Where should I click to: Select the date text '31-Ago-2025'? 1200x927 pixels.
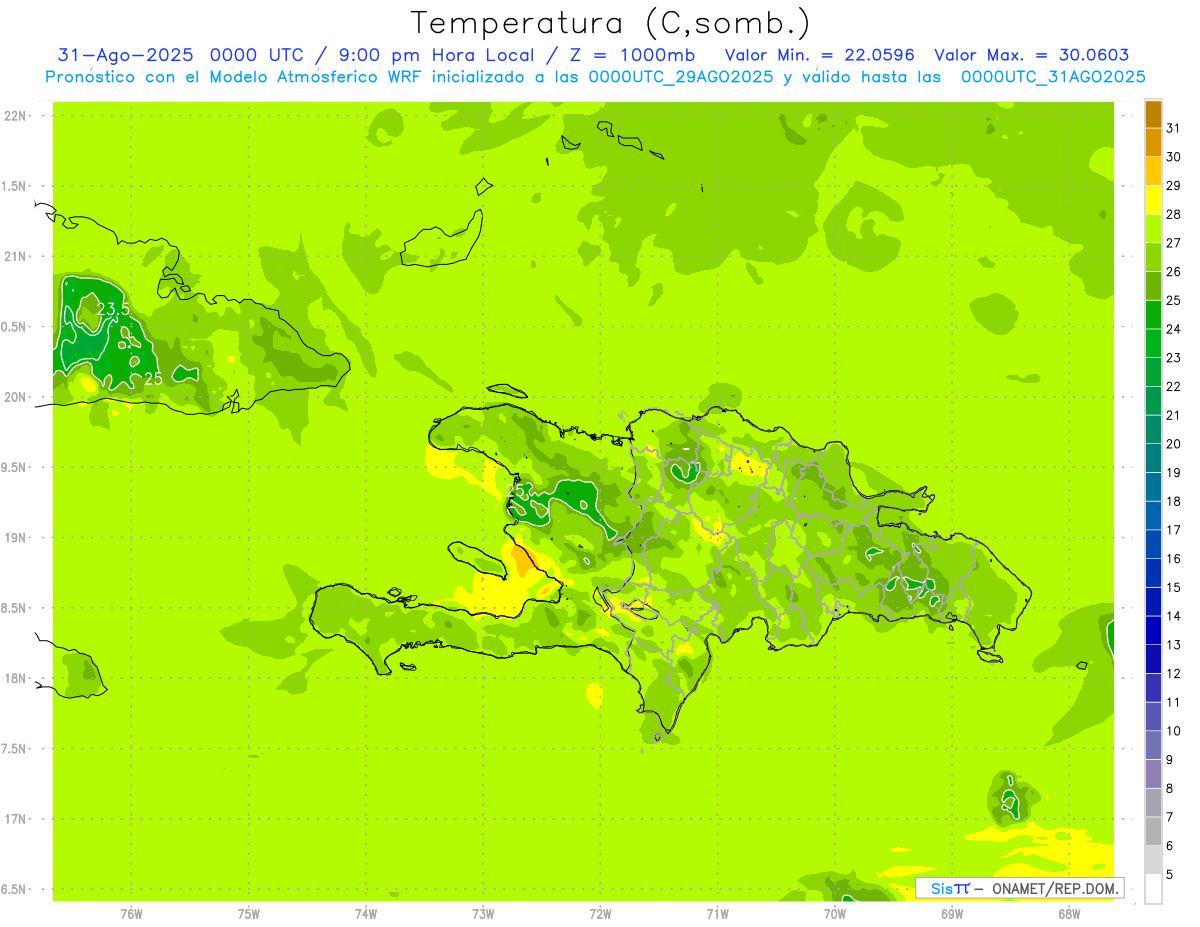(x=125, y=55)
